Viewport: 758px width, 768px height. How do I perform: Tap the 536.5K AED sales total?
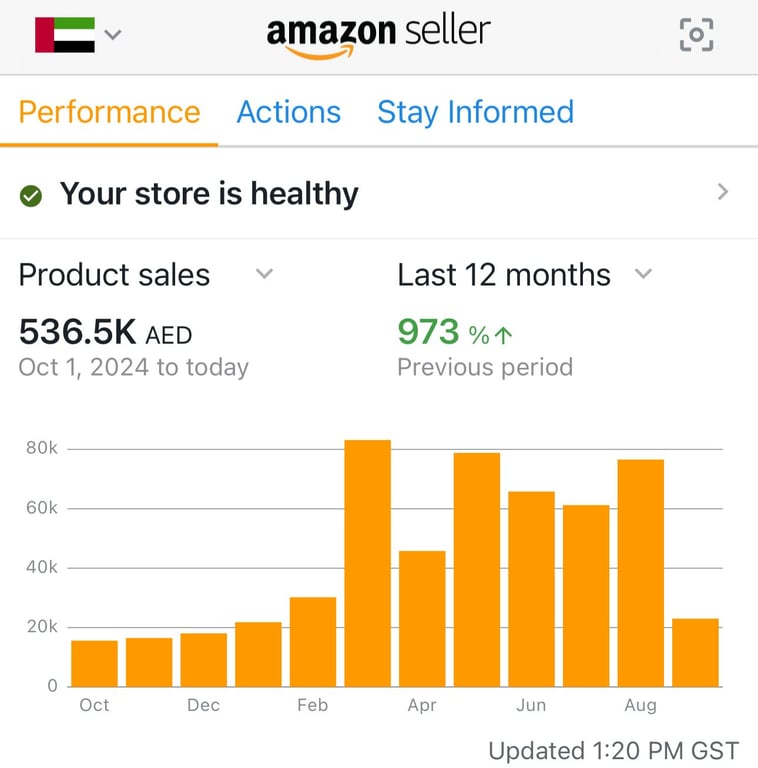coord(105,333)
